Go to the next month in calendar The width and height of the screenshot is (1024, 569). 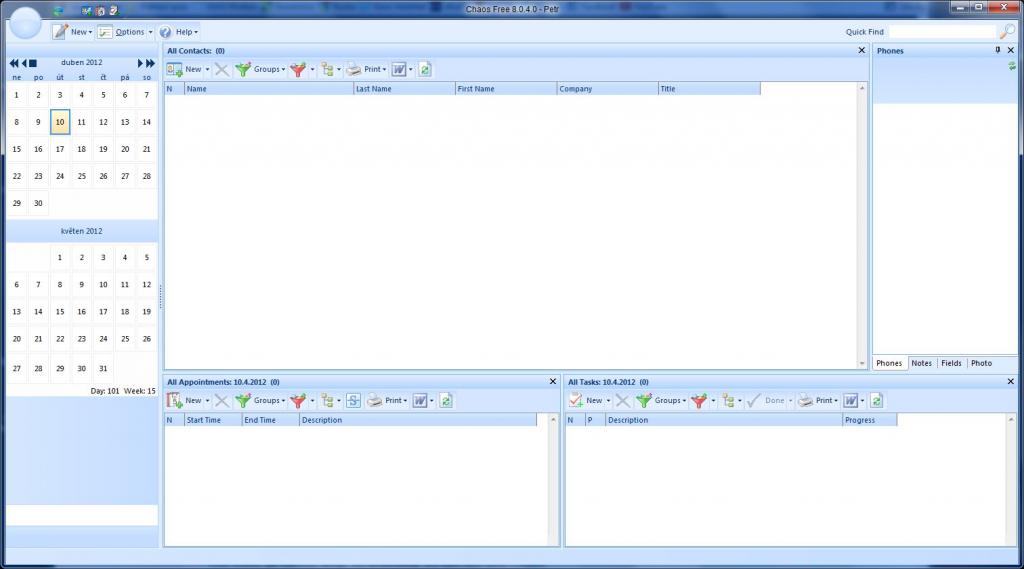click(x=139, y=63)
